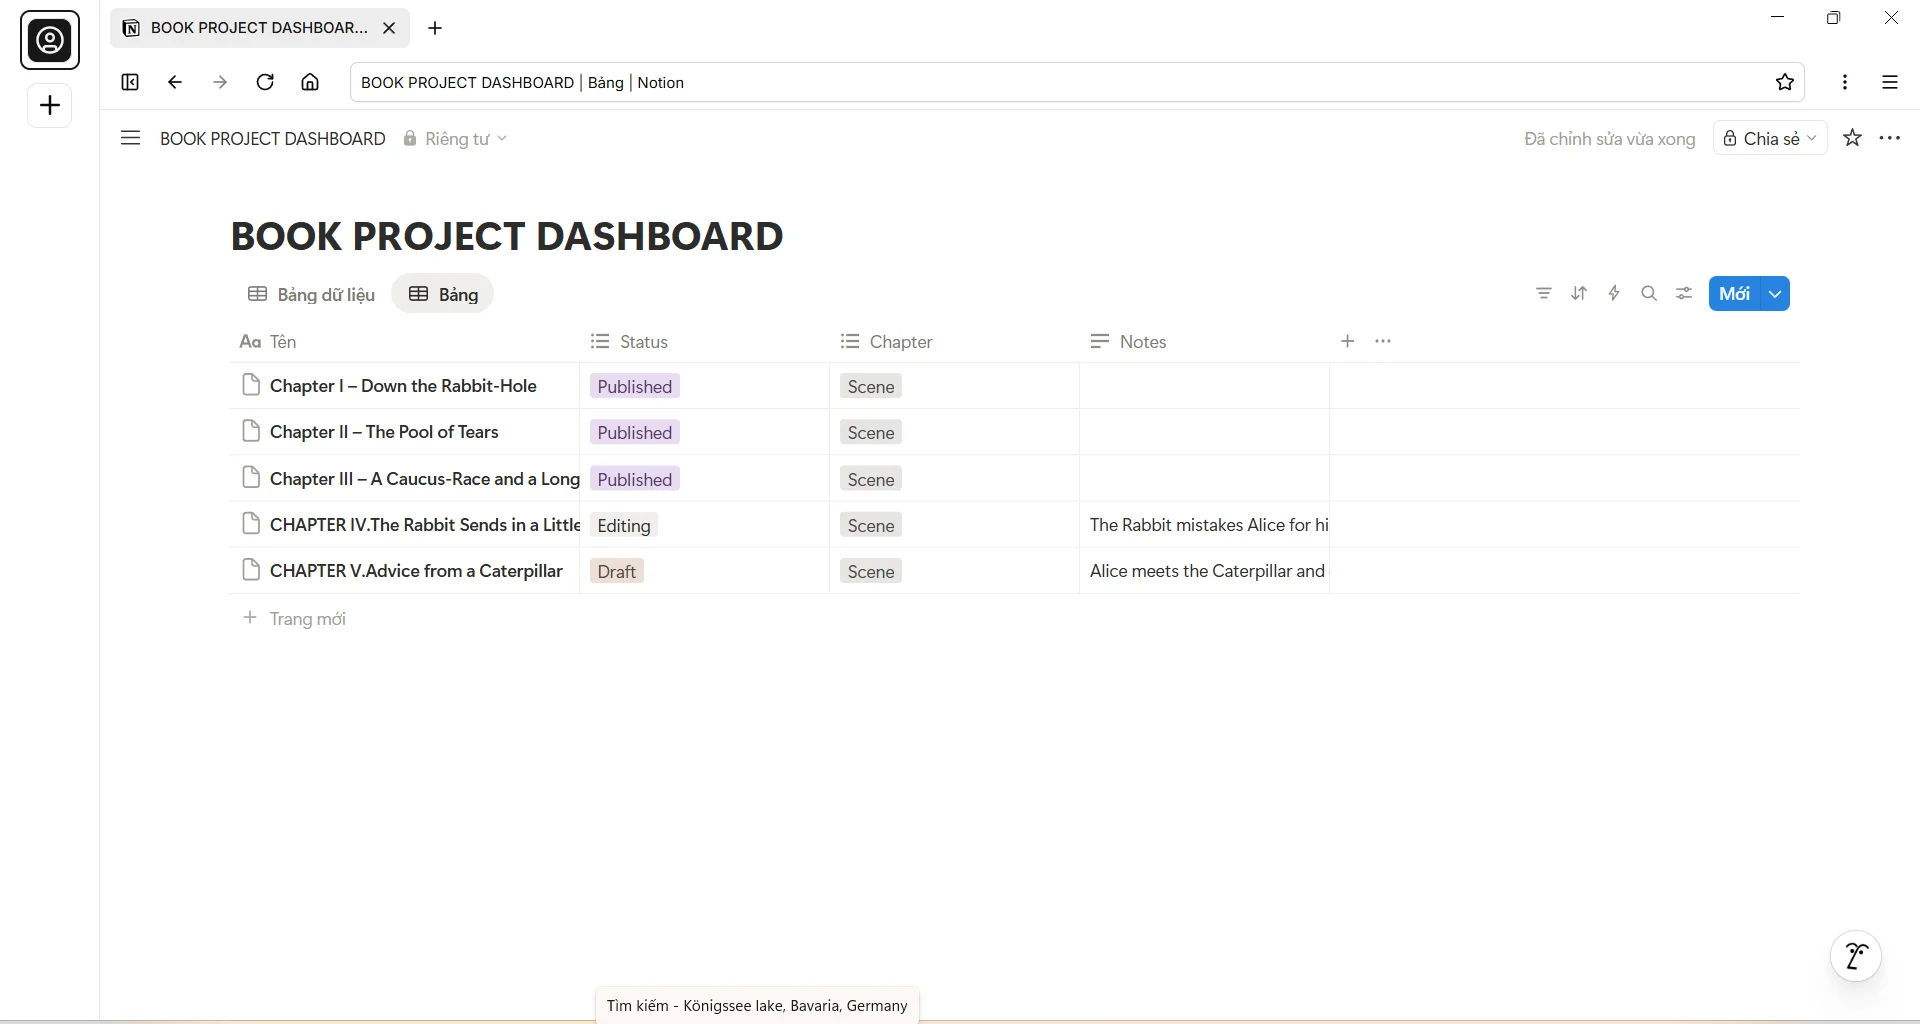The height and width of the screenshot is (1024, 1920).
Task: Click the home icon in the browser toolbar
Action: [310, 82]
